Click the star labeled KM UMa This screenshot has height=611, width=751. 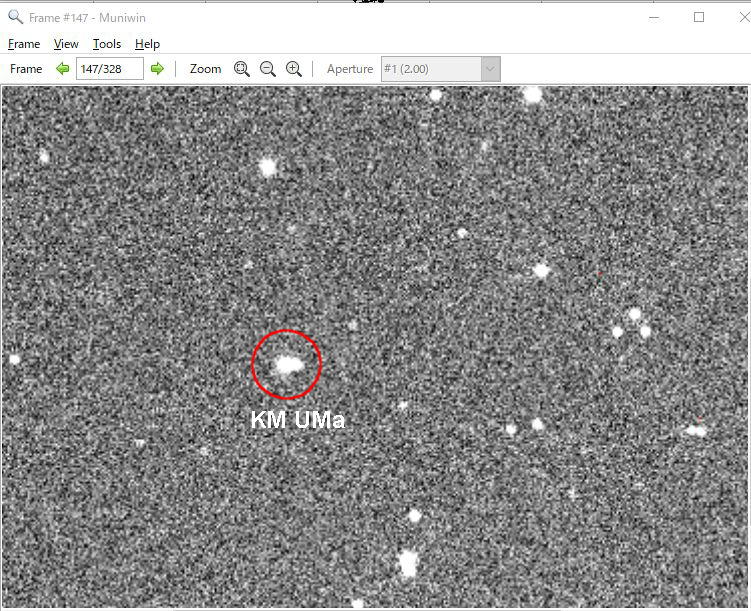point(288,365)
